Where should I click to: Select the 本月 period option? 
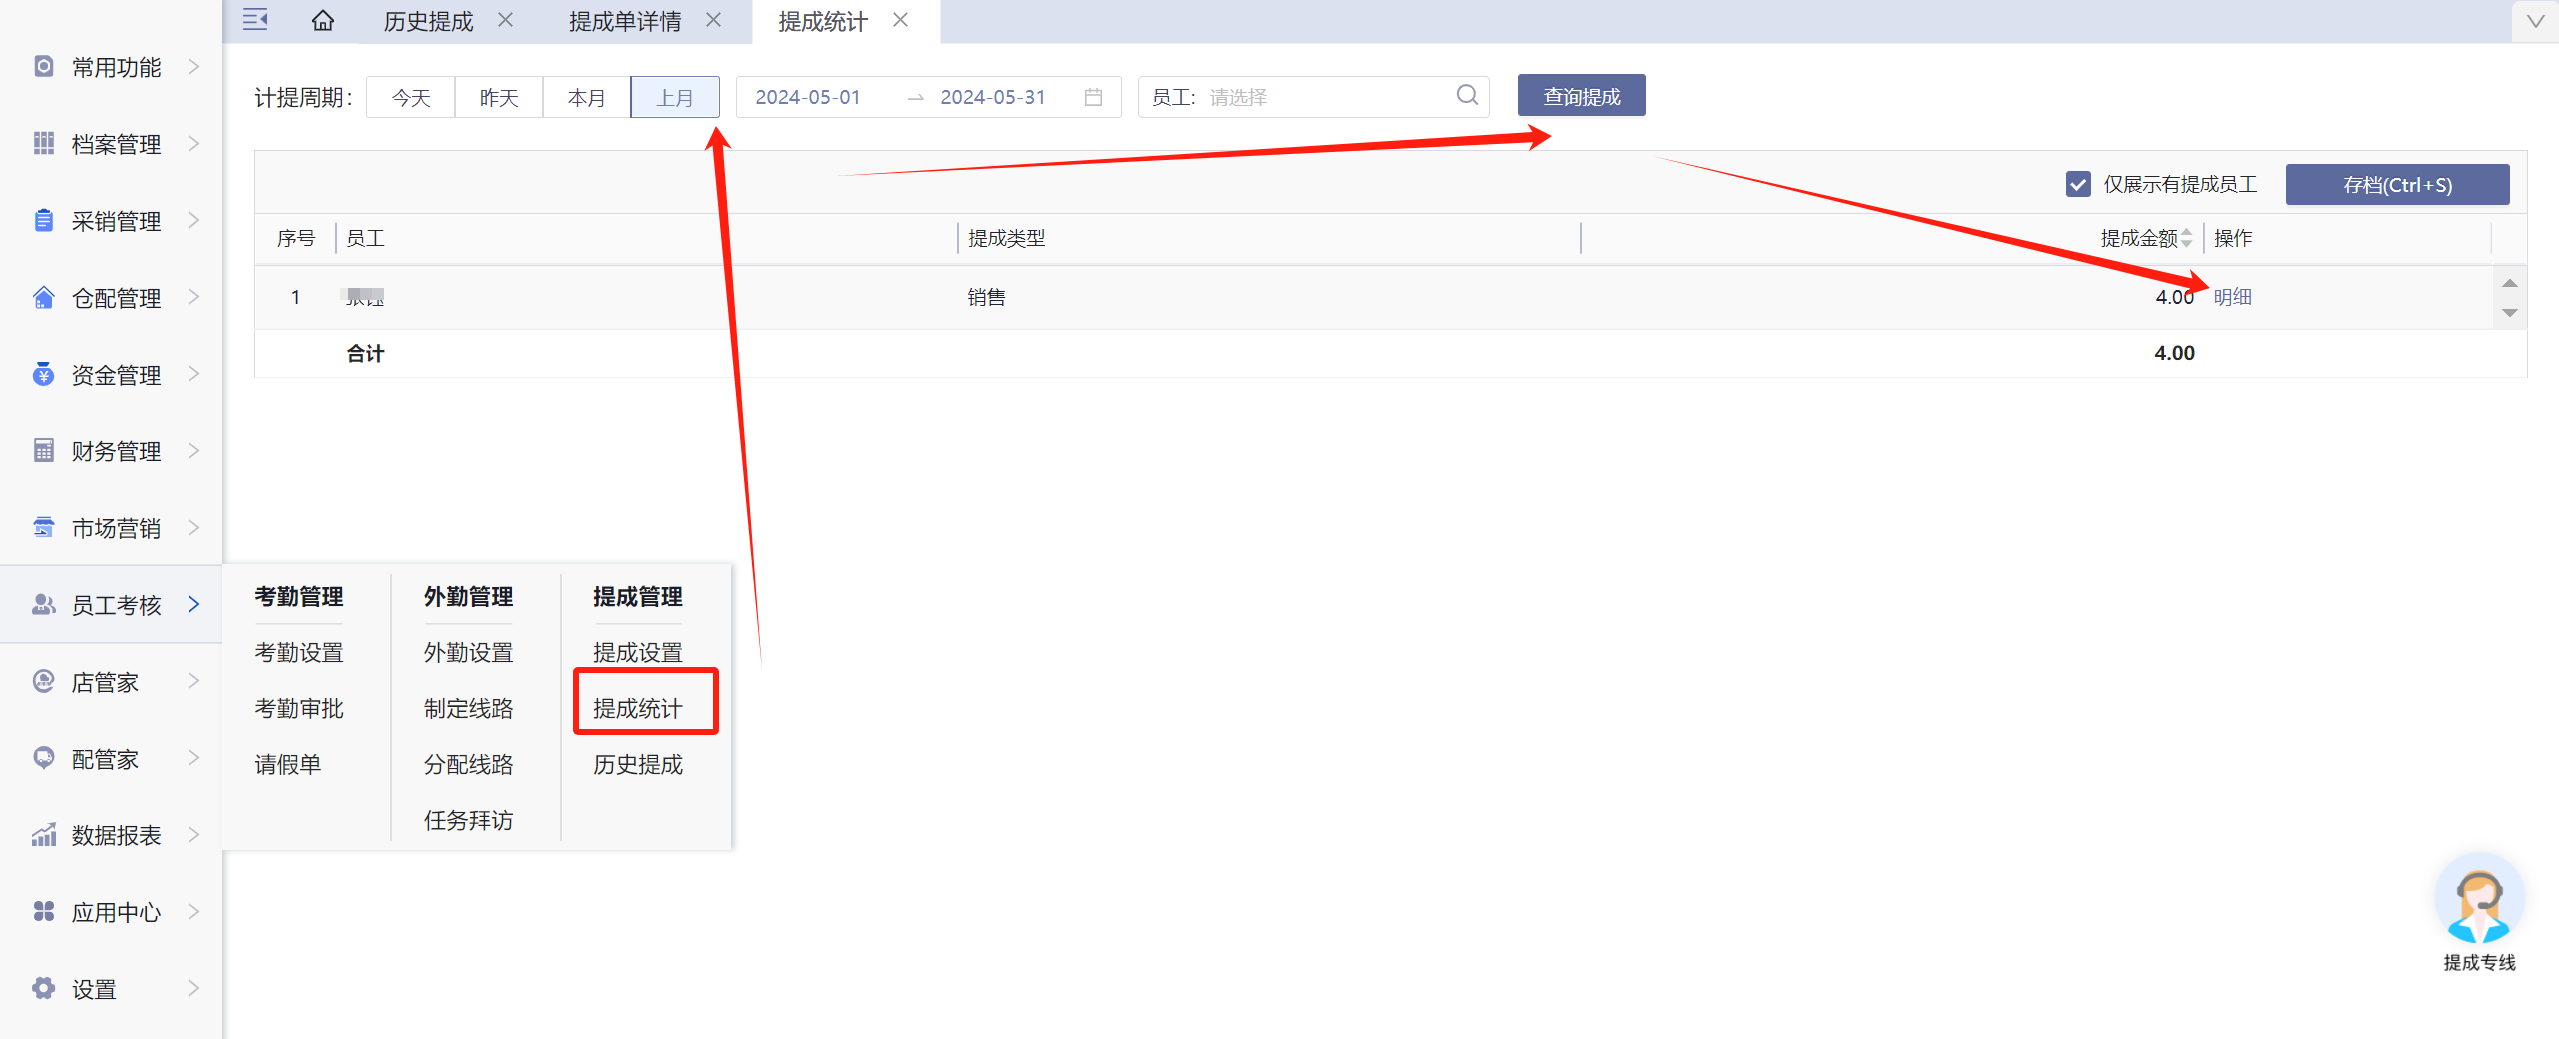(x=586, y=98)
